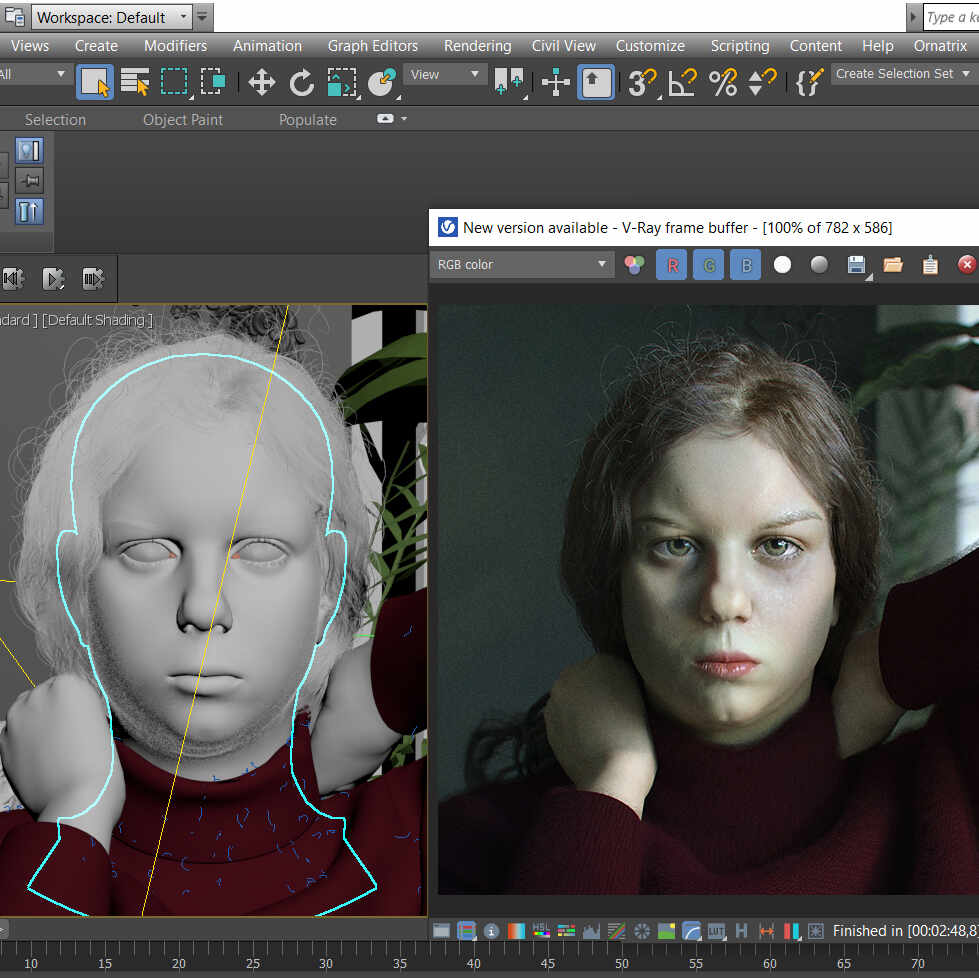The width and height of the screenshot is (979, 979).
Task: Open the Scripting menu
Action: coord(740,46)
